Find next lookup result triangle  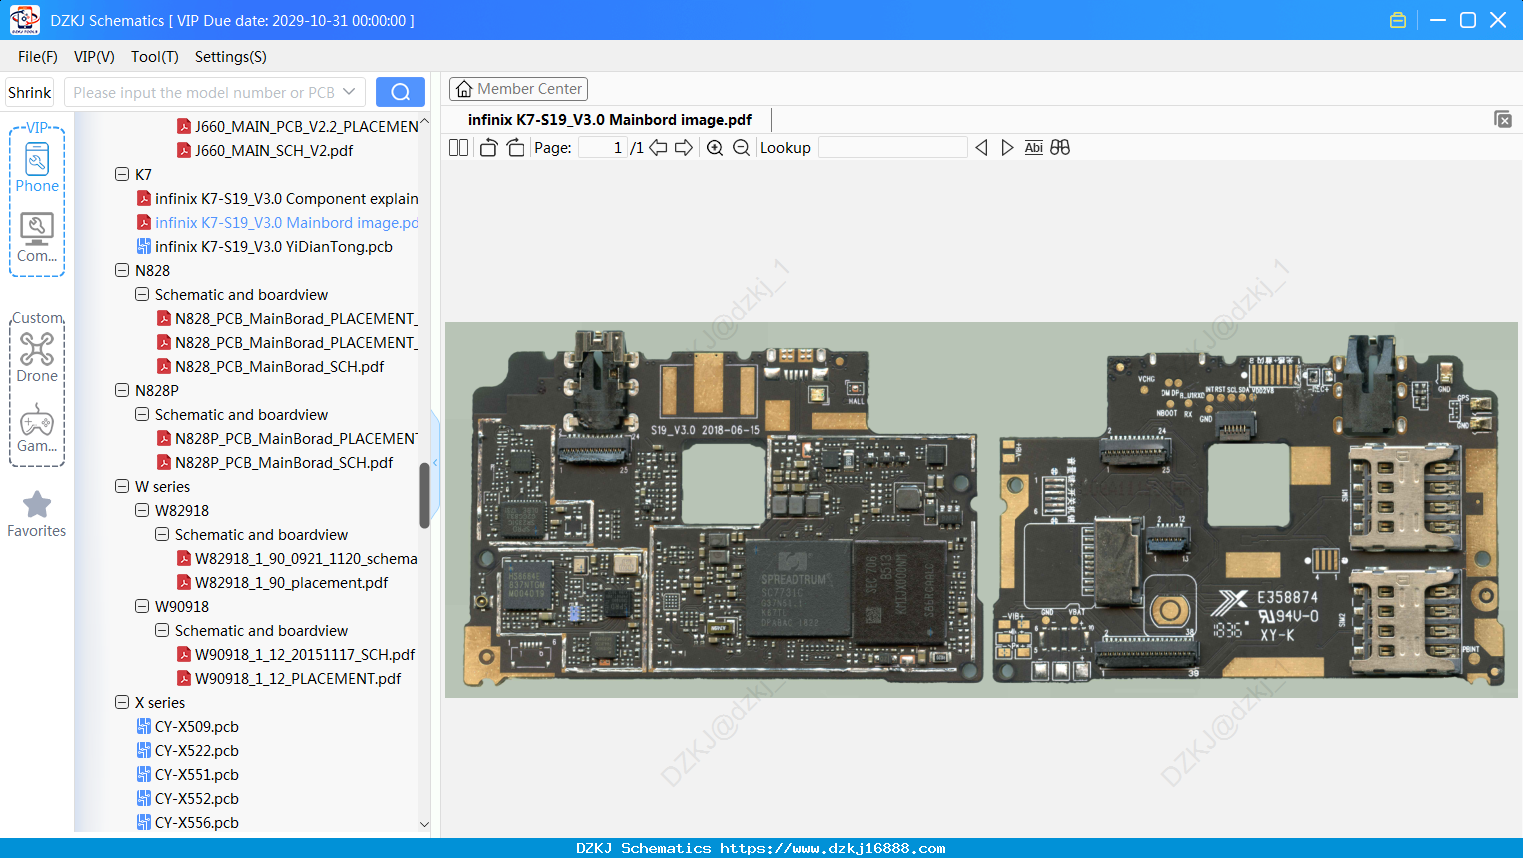tap(1007, 148)
